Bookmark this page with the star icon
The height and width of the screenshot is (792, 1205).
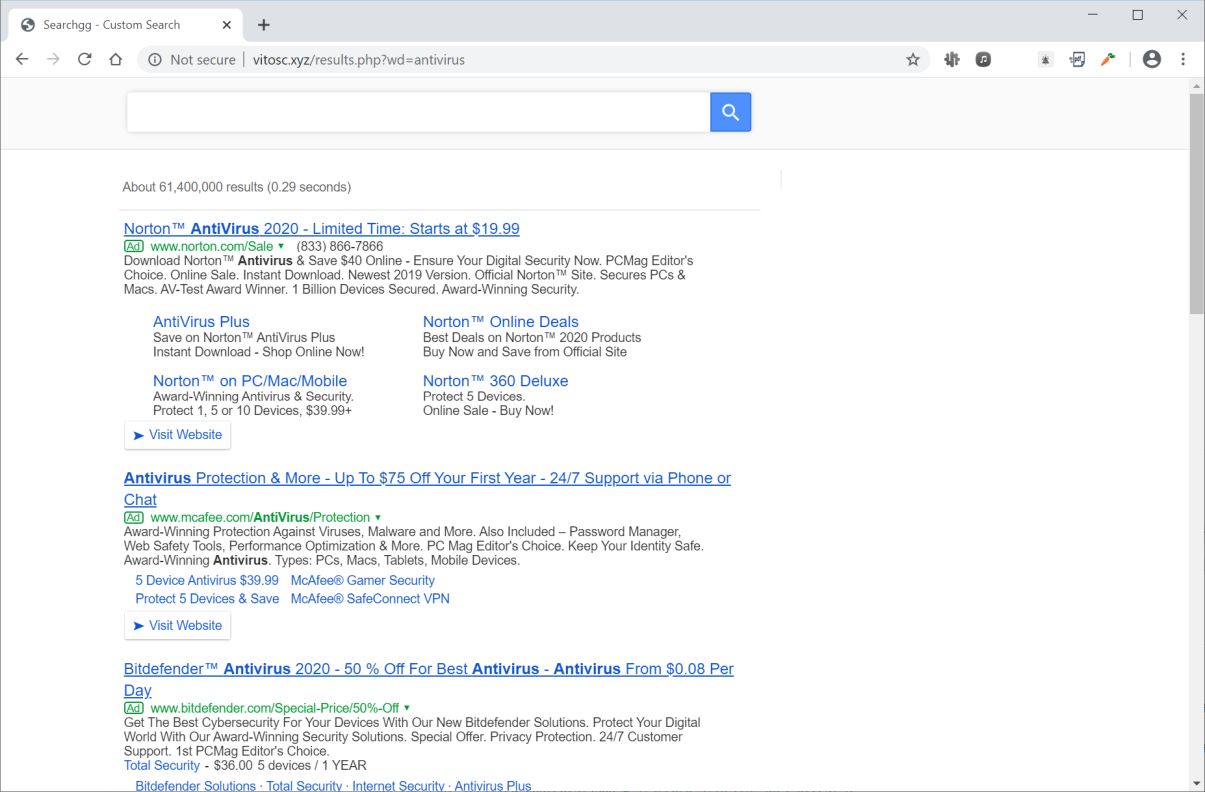tap(913, 60)
